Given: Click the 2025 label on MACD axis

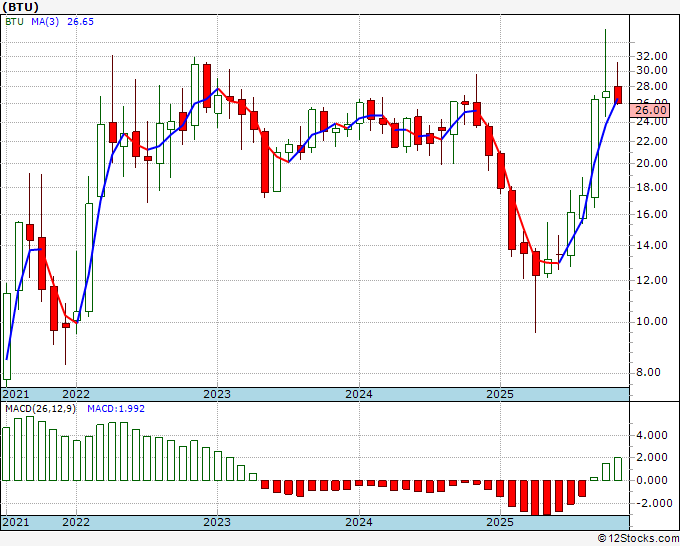Looking at the screenshot, I should tap(500, 522).
